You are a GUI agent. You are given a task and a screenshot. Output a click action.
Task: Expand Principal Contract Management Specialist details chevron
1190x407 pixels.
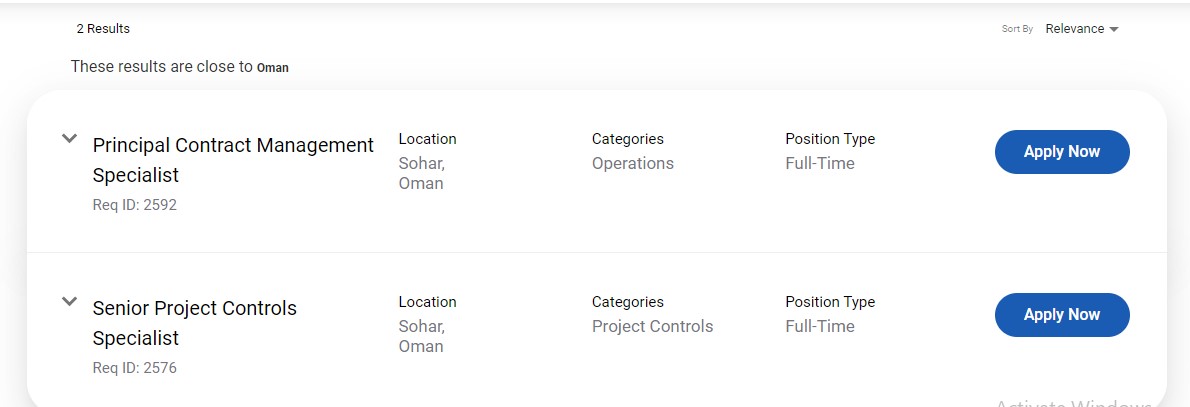point(69,138)
